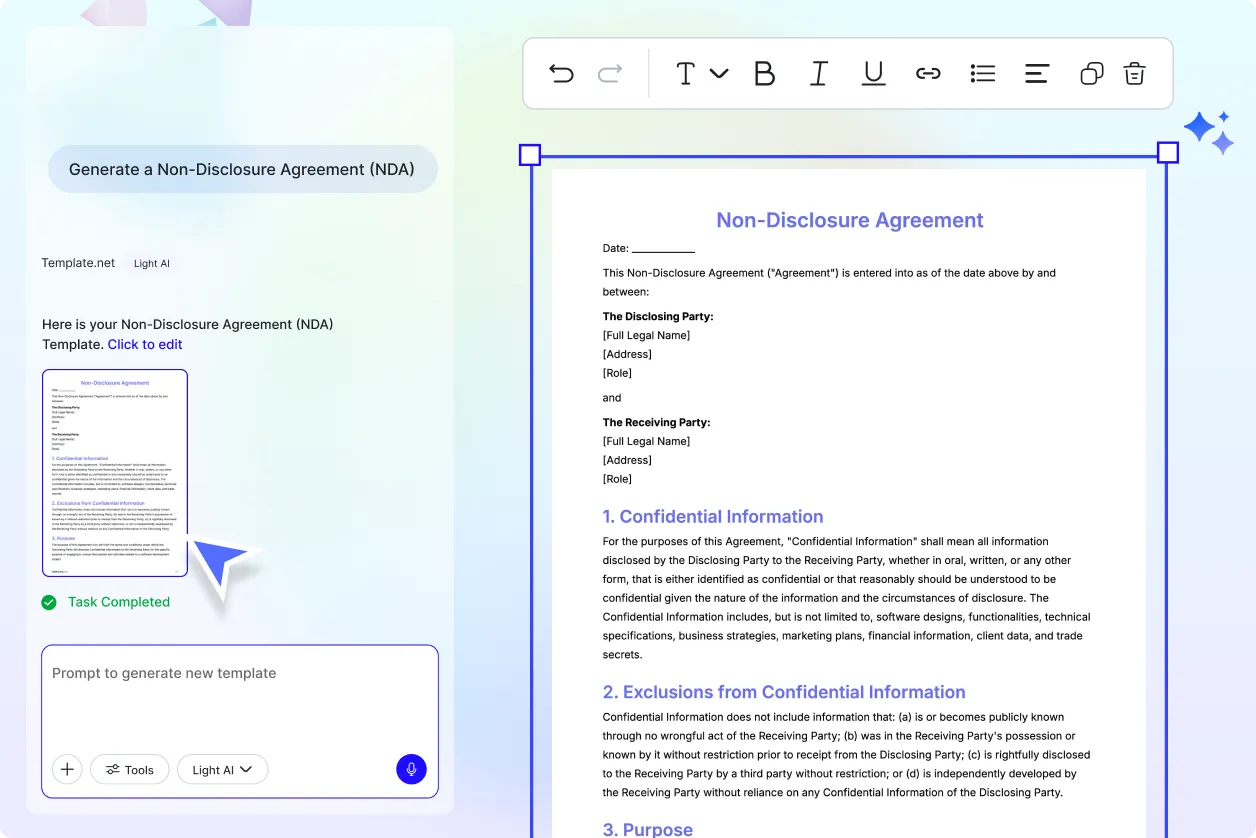Apply a bulleted list

982,73
